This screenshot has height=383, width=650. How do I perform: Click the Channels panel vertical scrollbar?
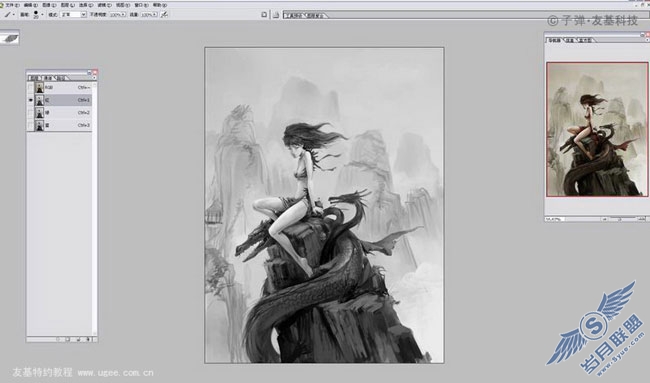coord(95,209)
